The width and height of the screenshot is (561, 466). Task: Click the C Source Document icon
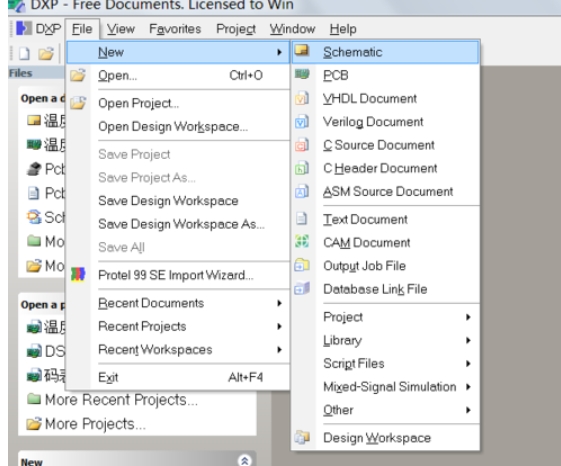click(x=302, y=145)
